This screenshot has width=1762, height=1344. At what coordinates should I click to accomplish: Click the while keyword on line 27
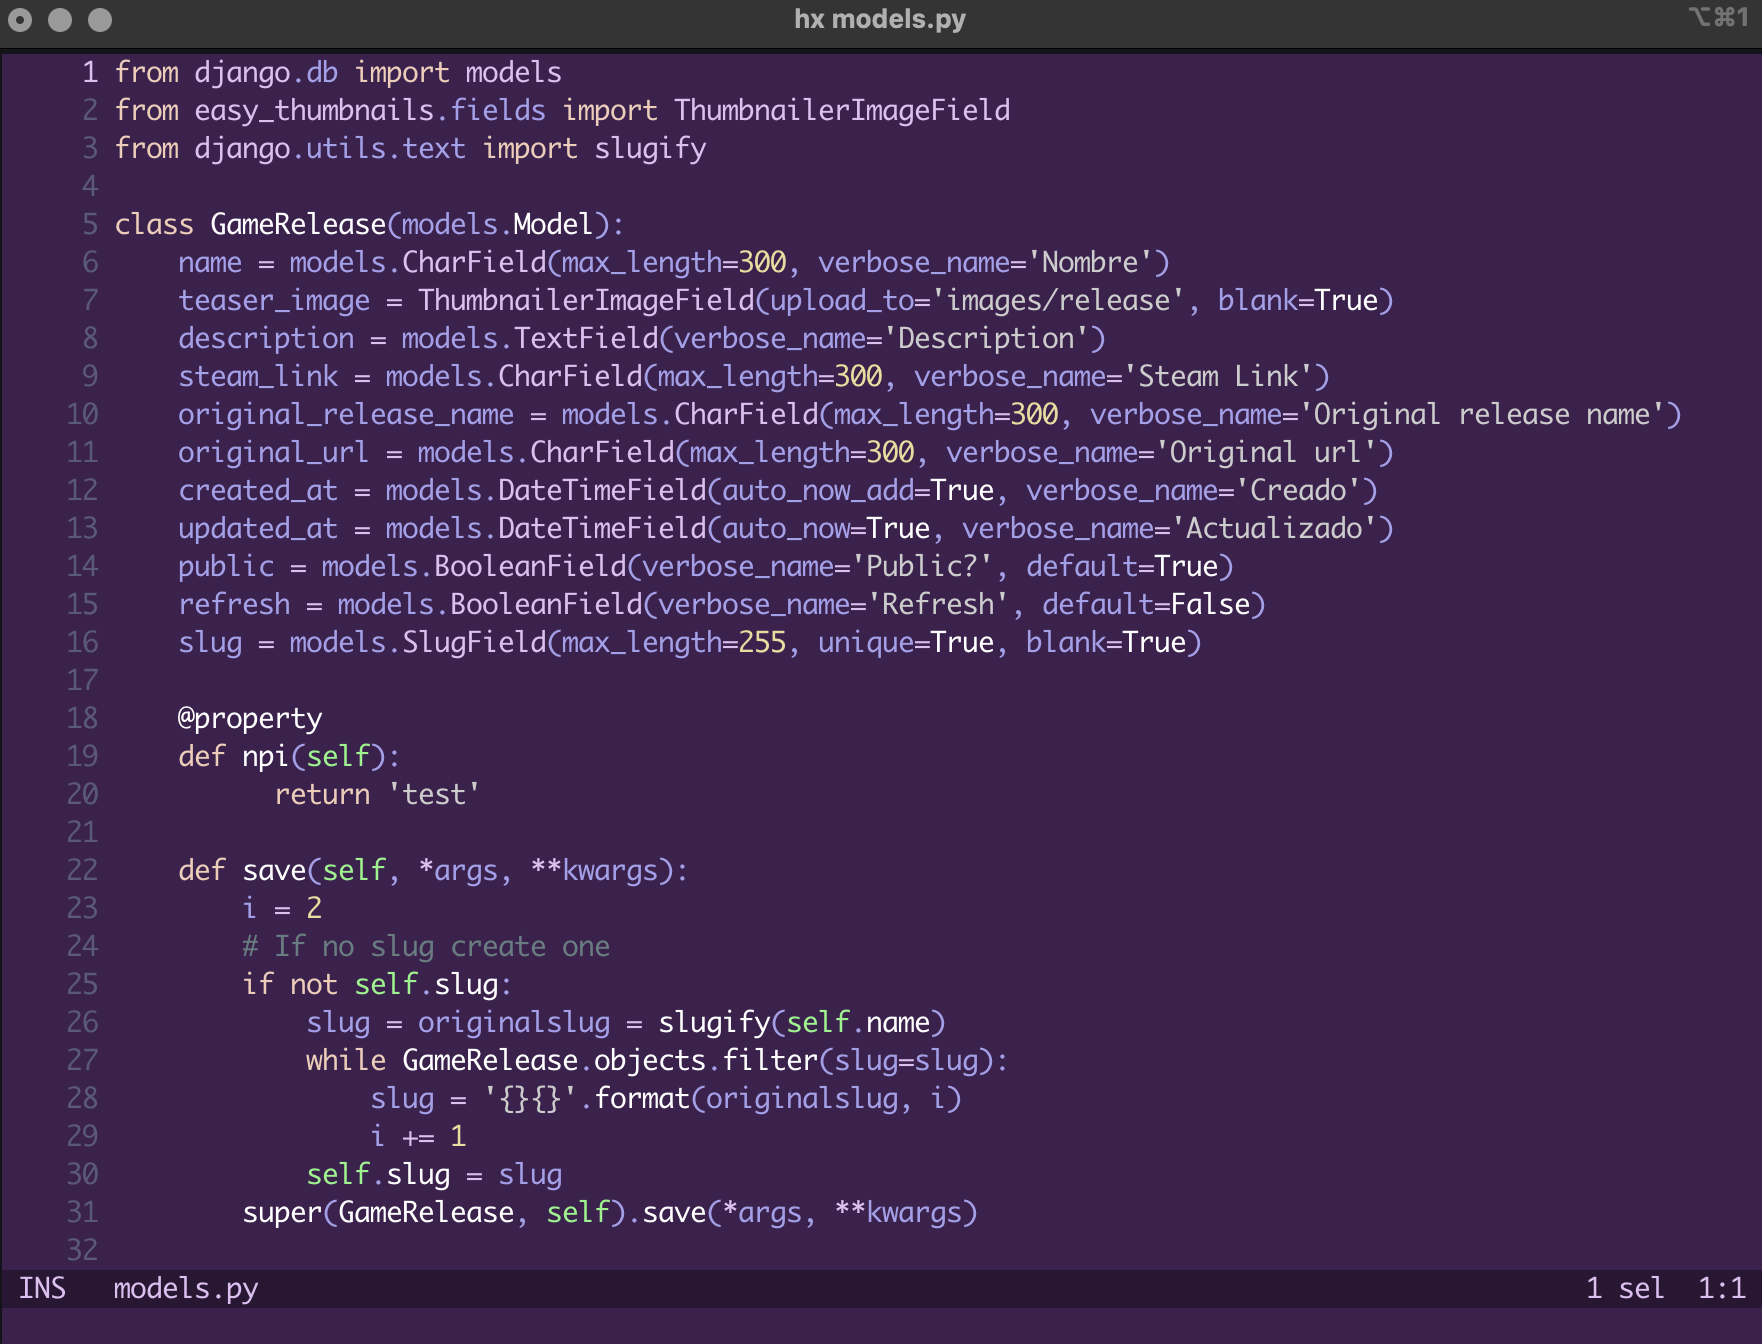click(346, 1060)
